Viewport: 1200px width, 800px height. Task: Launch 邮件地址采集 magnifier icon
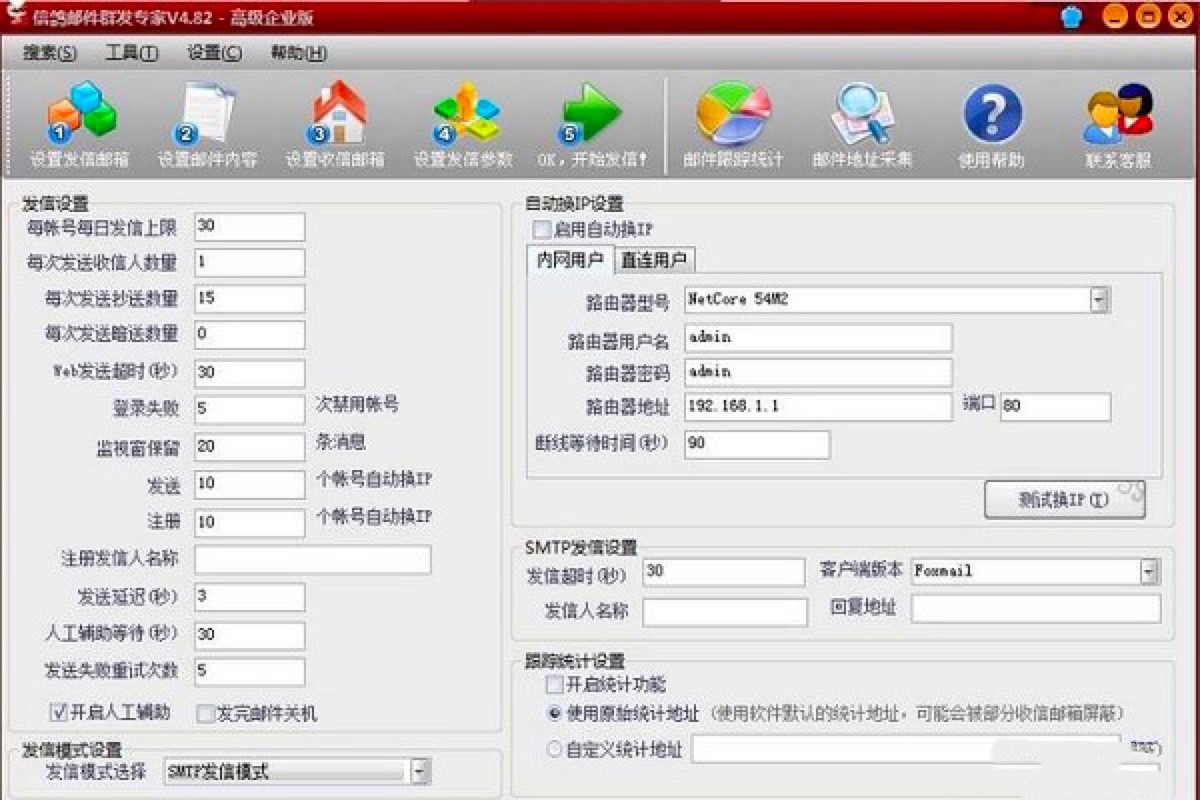click(x=862, y=115)
